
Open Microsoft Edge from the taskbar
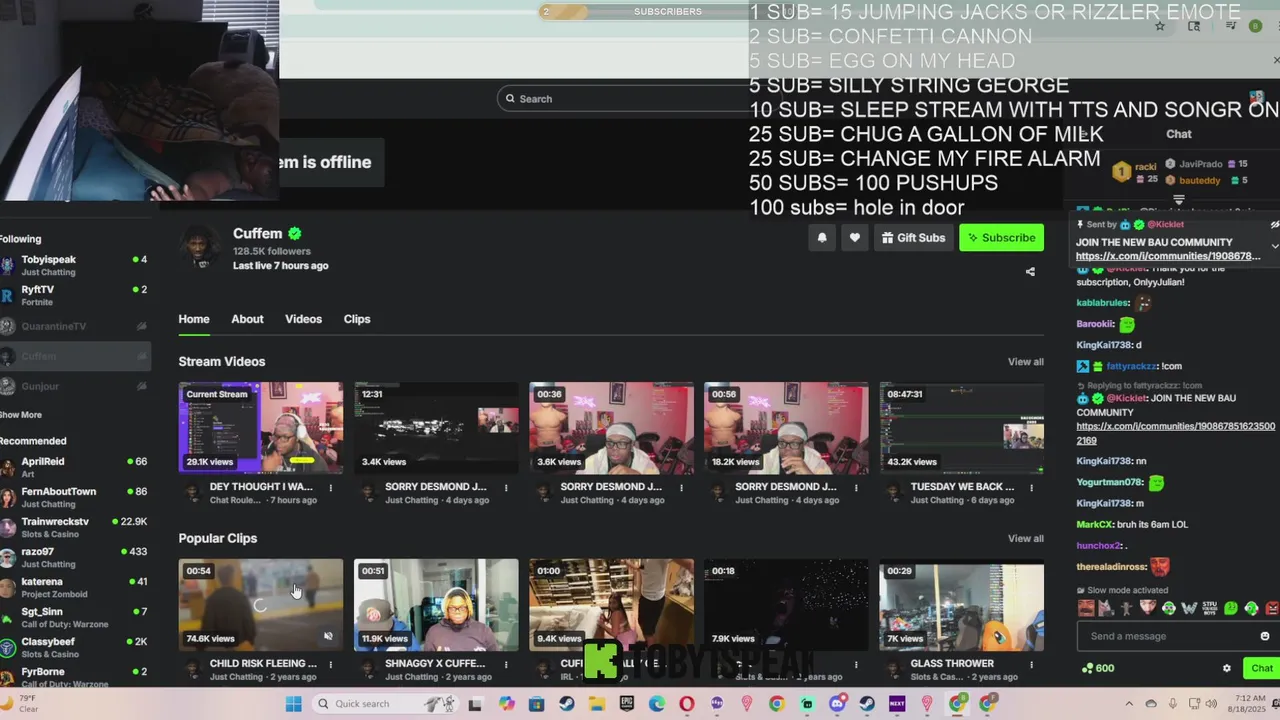click(657, 704)
